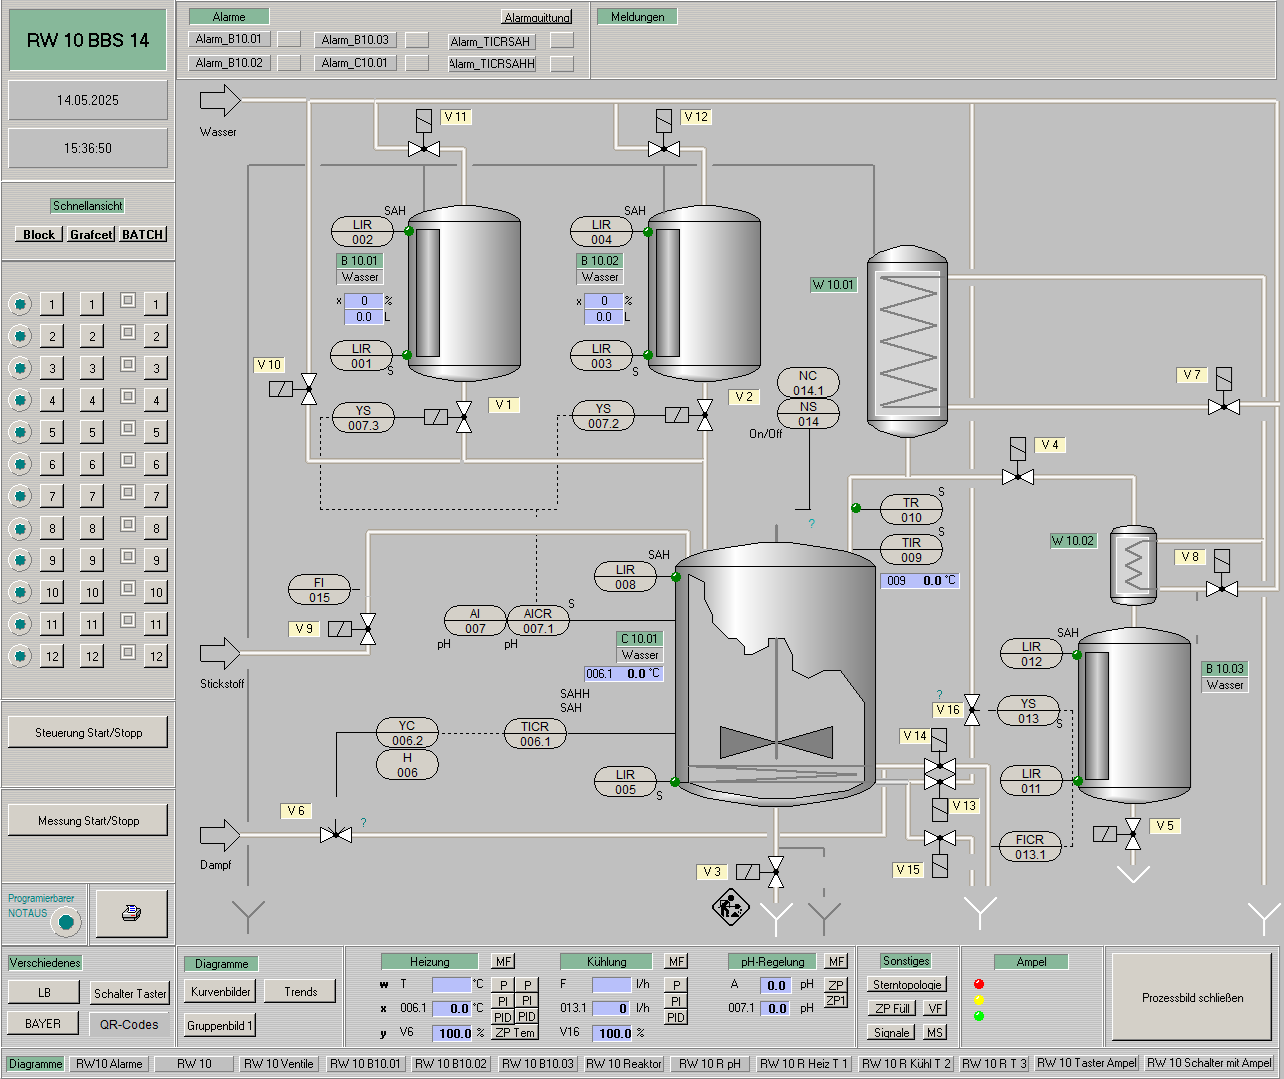Click the TICR 006.1 controller bubble
Screen dimensions: 1284x1079
coord(535,734)
